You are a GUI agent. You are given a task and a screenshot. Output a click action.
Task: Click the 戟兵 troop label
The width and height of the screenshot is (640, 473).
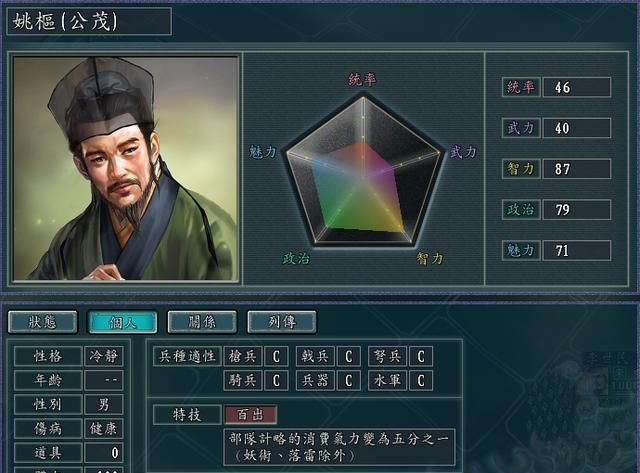[x=315, y=356]
